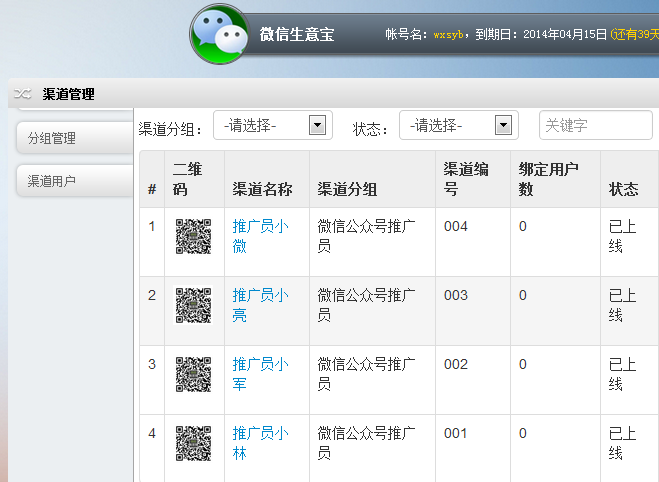Click the 渠道名称 column header

click(x=262, y=189)
